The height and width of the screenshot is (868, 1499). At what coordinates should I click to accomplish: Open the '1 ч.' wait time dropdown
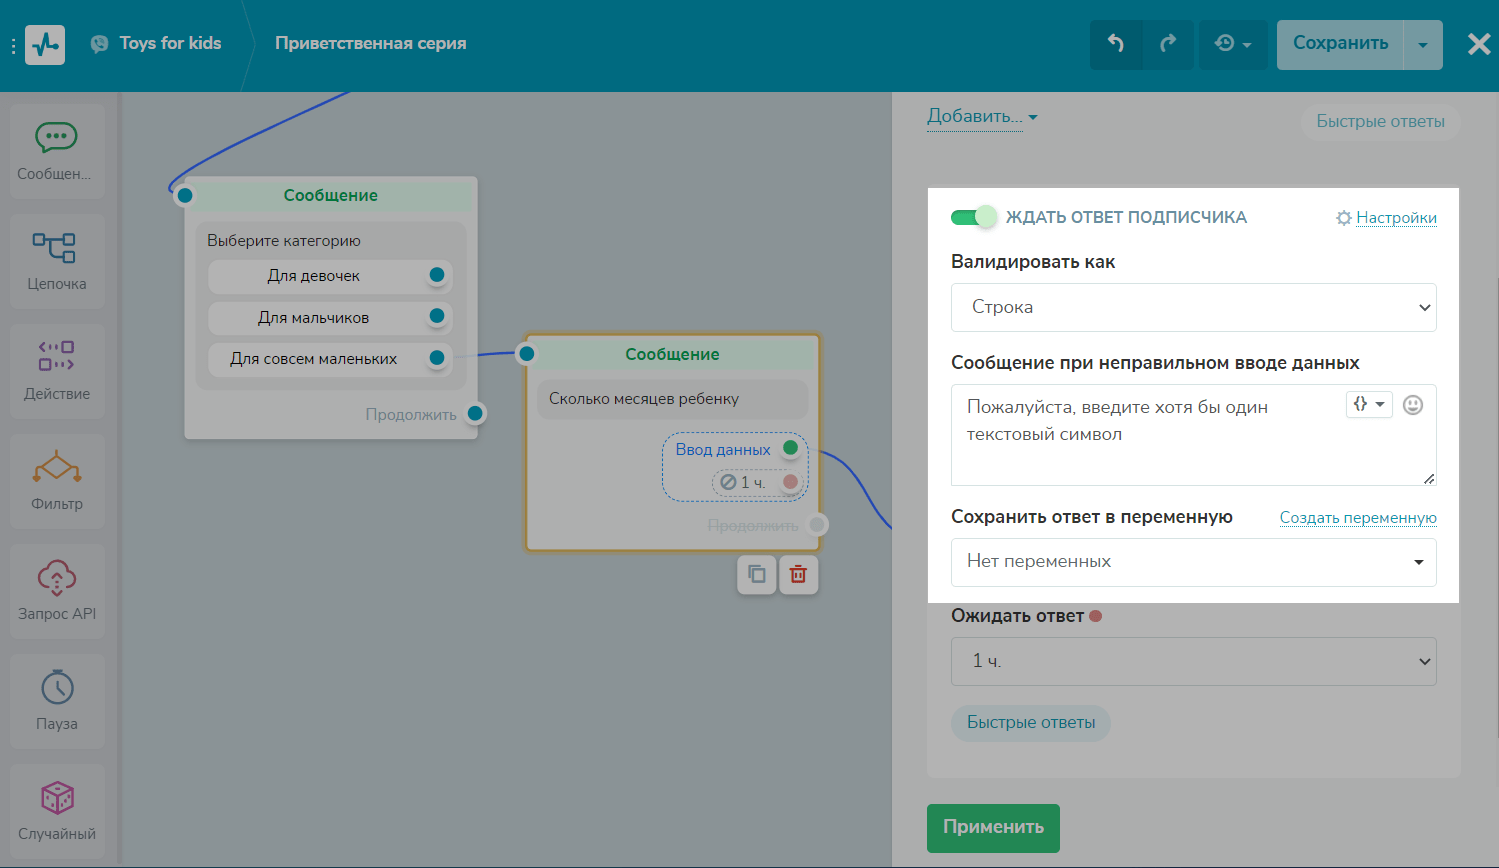coord(1193,661)
